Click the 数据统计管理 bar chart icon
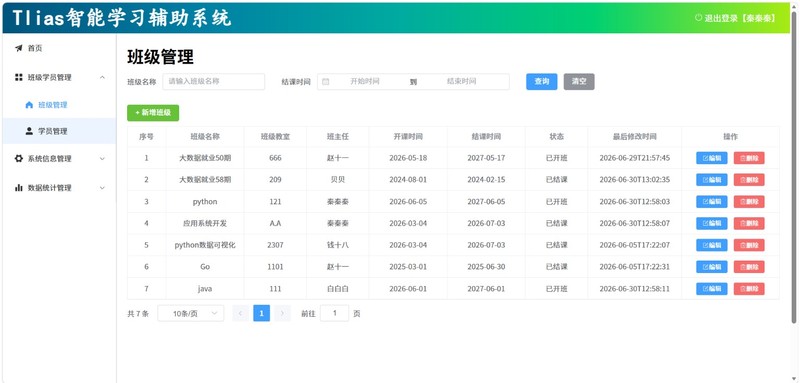Viewport: 800px width, 383px height. [19, 188]
